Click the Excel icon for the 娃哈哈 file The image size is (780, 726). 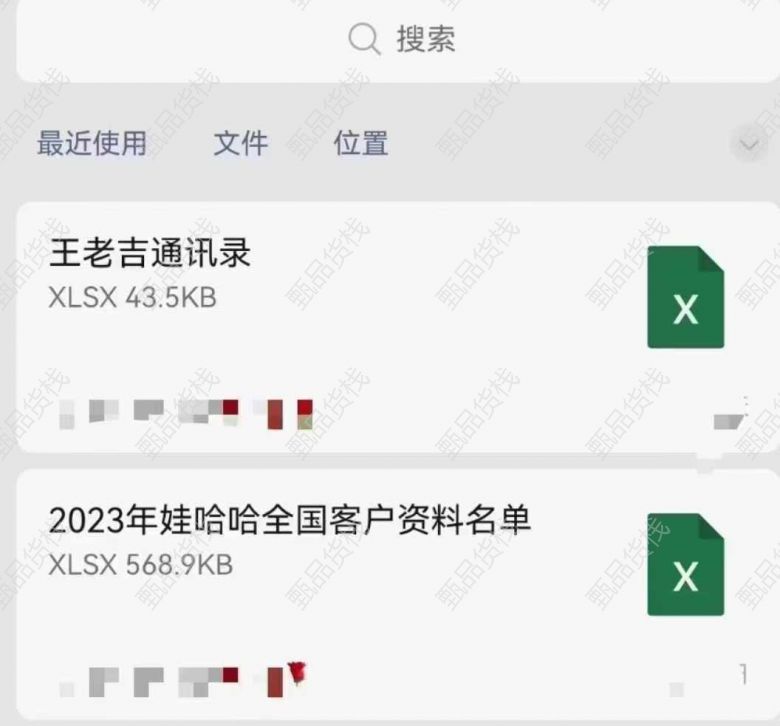[685, 564]
